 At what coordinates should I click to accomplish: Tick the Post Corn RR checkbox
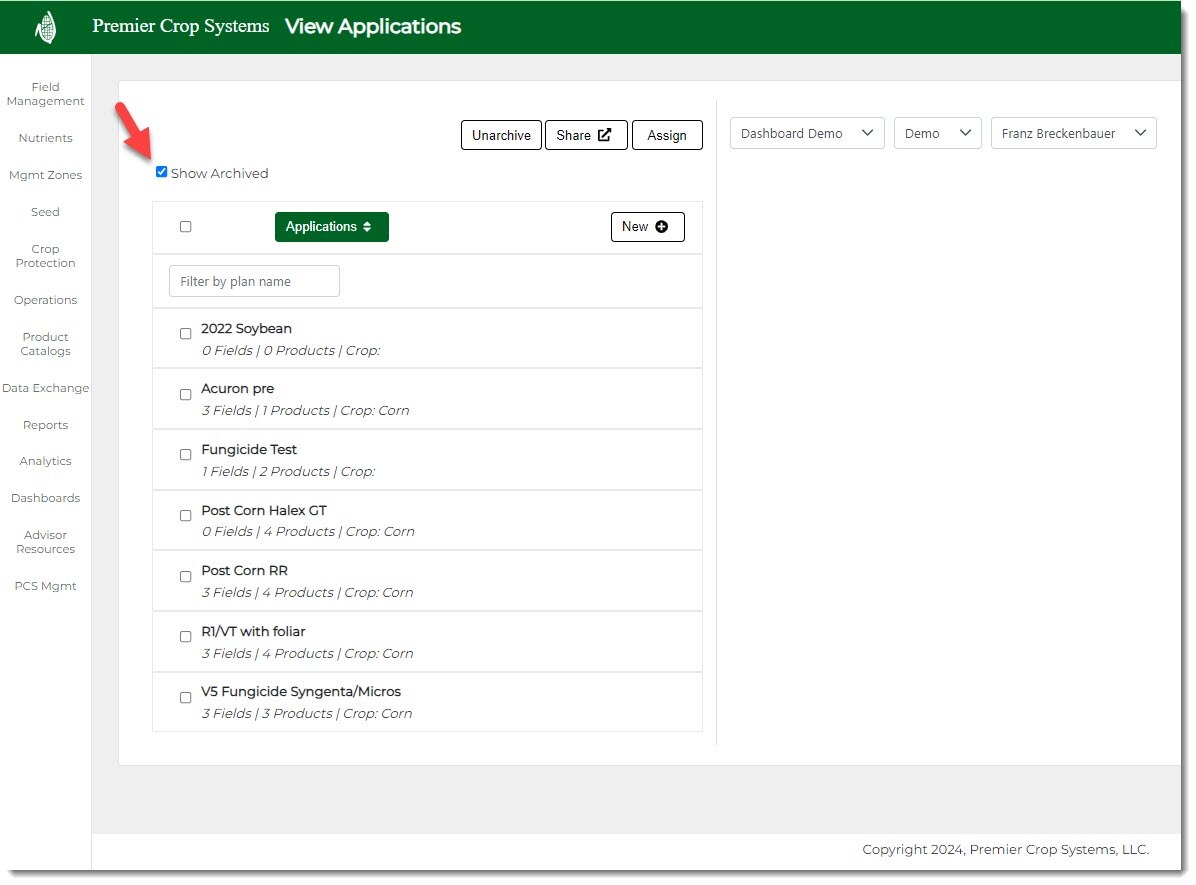pyautogui.click(x=185, y=577)
